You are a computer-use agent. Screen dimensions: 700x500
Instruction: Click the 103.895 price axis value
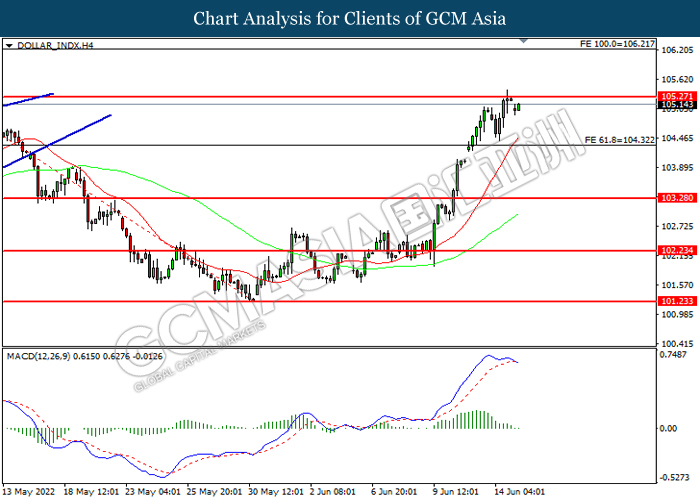coord(677,167)
